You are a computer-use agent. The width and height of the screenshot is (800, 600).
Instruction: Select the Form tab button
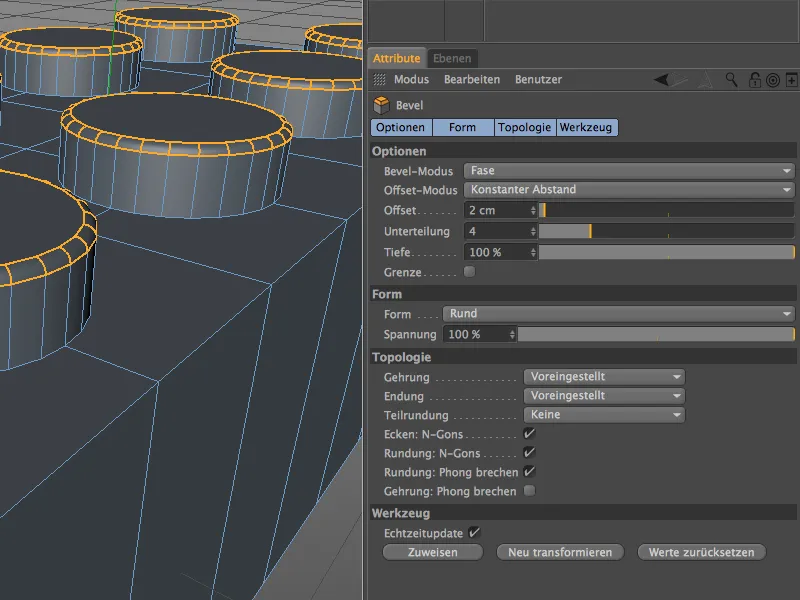(x=463, y=127)
